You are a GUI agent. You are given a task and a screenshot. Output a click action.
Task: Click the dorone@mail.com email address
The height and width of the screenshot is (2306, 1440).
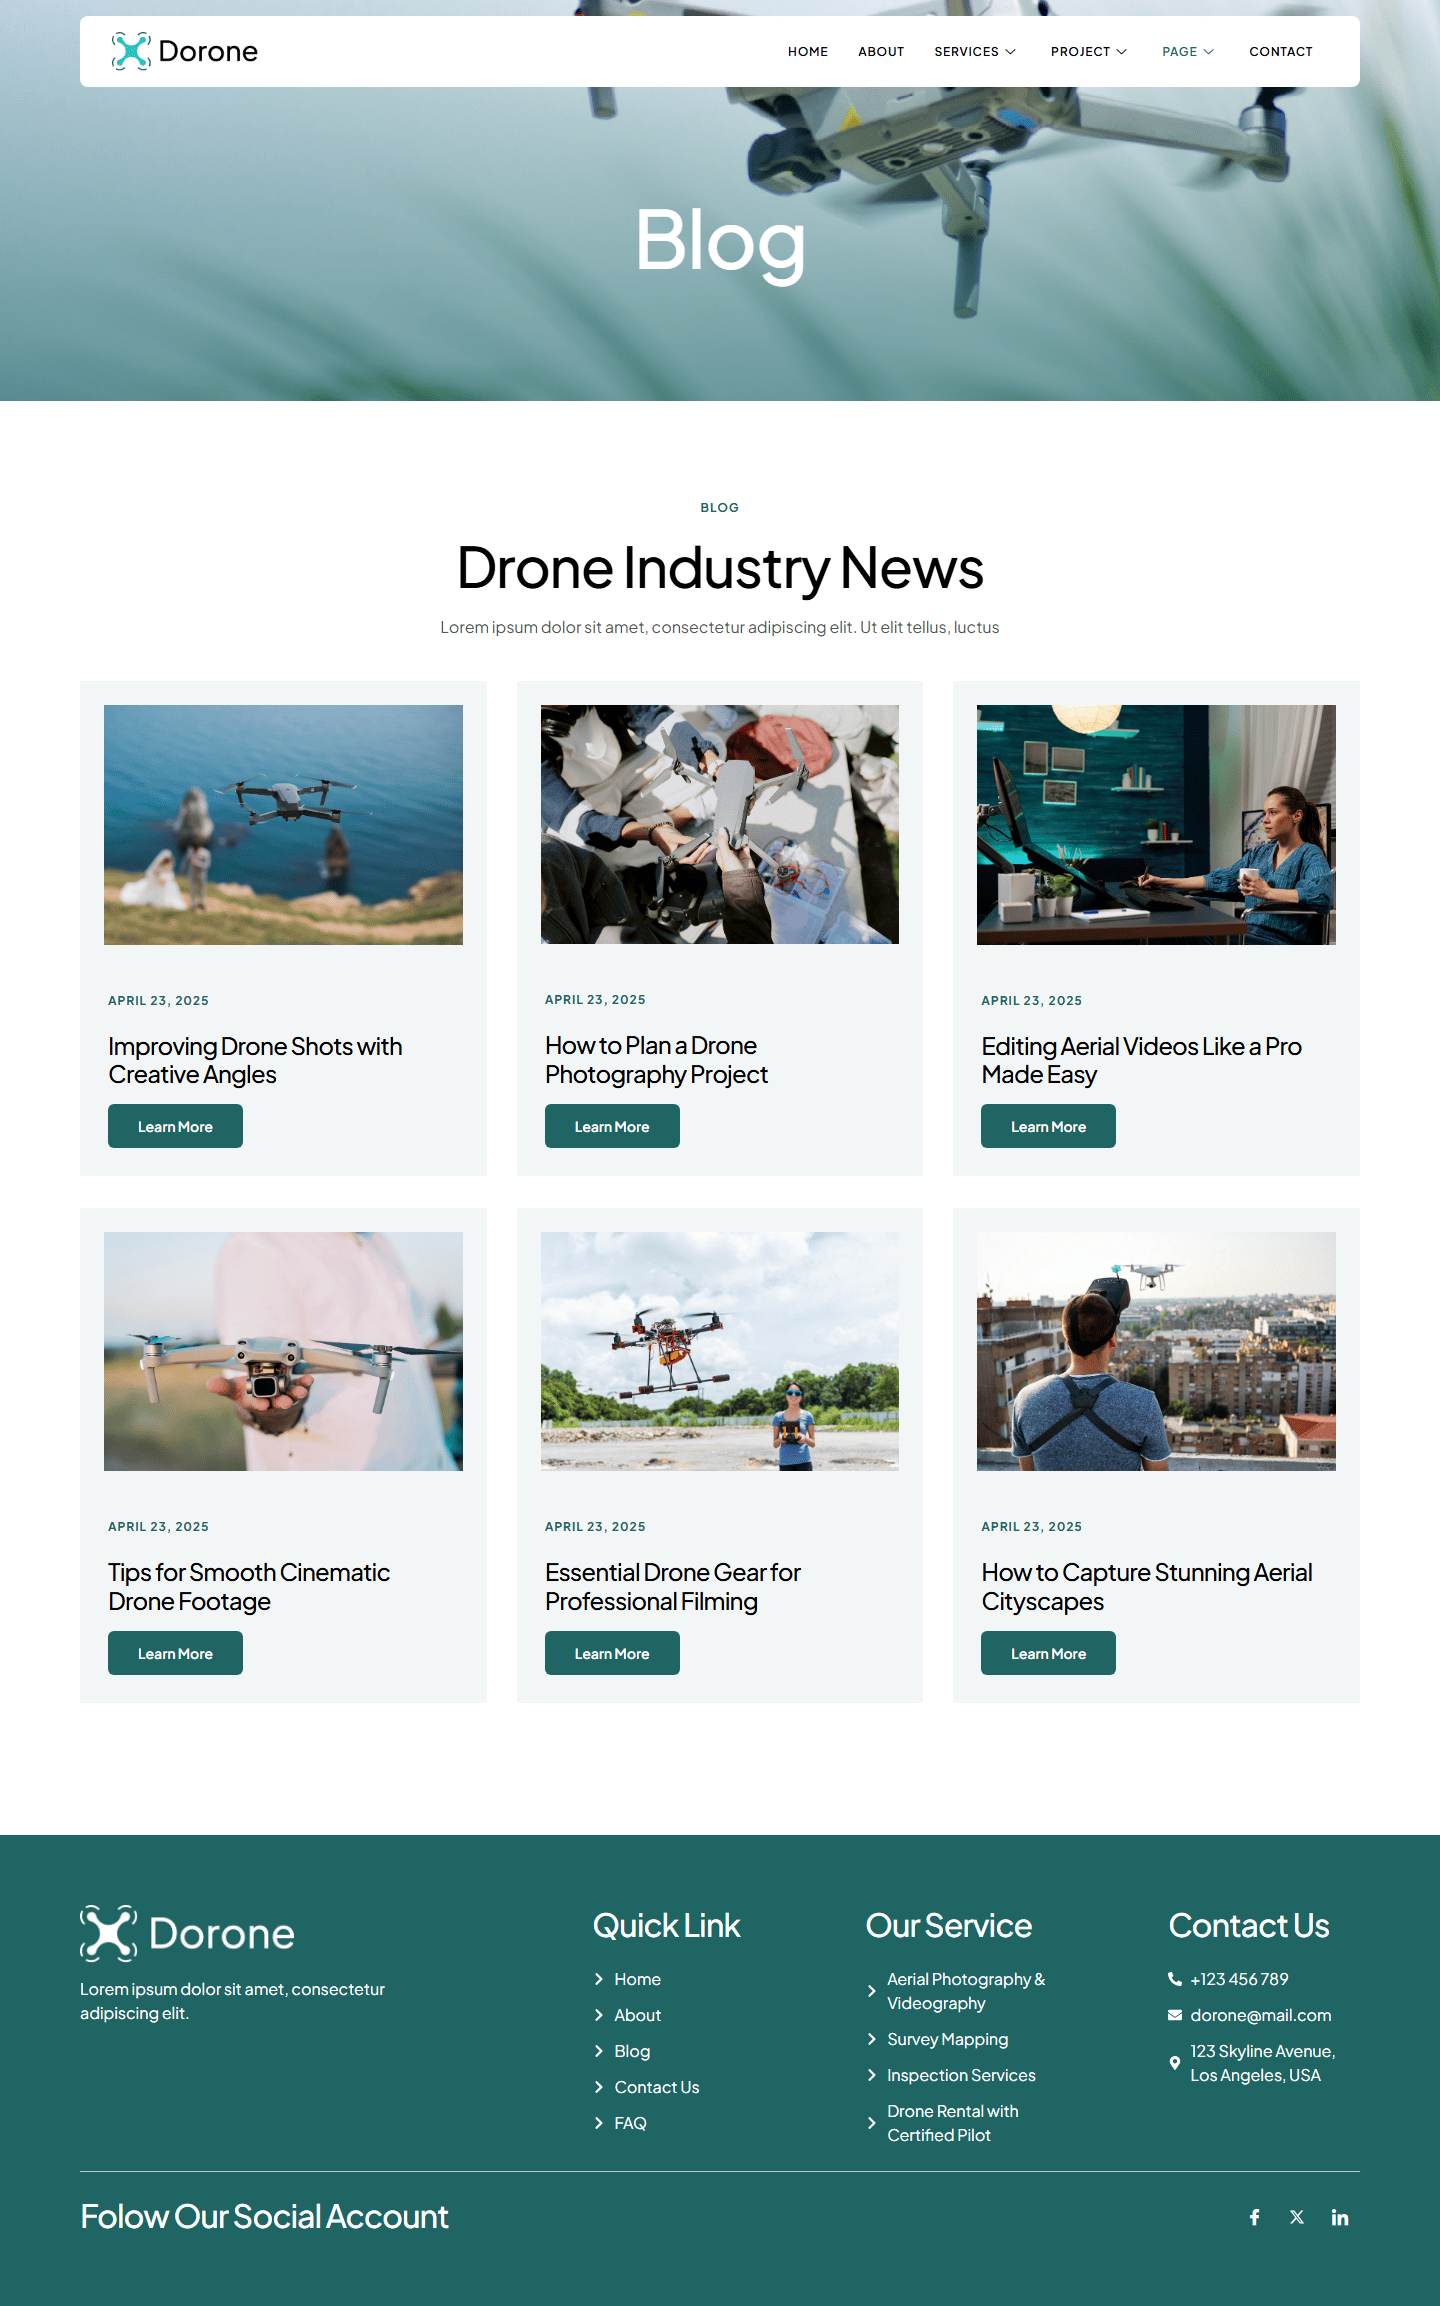click(1261, 2015)
